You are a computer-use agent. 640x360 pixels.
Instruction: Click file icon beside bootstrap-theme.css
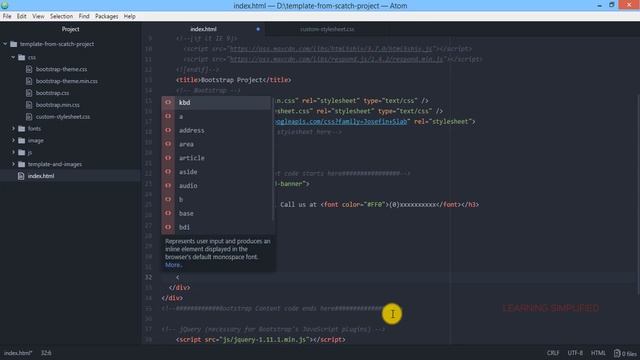click(29, 69)
